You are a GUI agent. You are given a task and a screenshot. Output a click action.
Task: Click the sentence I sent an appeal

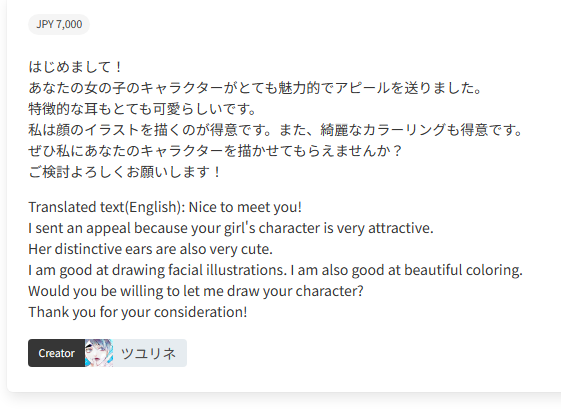coord(231,228)
